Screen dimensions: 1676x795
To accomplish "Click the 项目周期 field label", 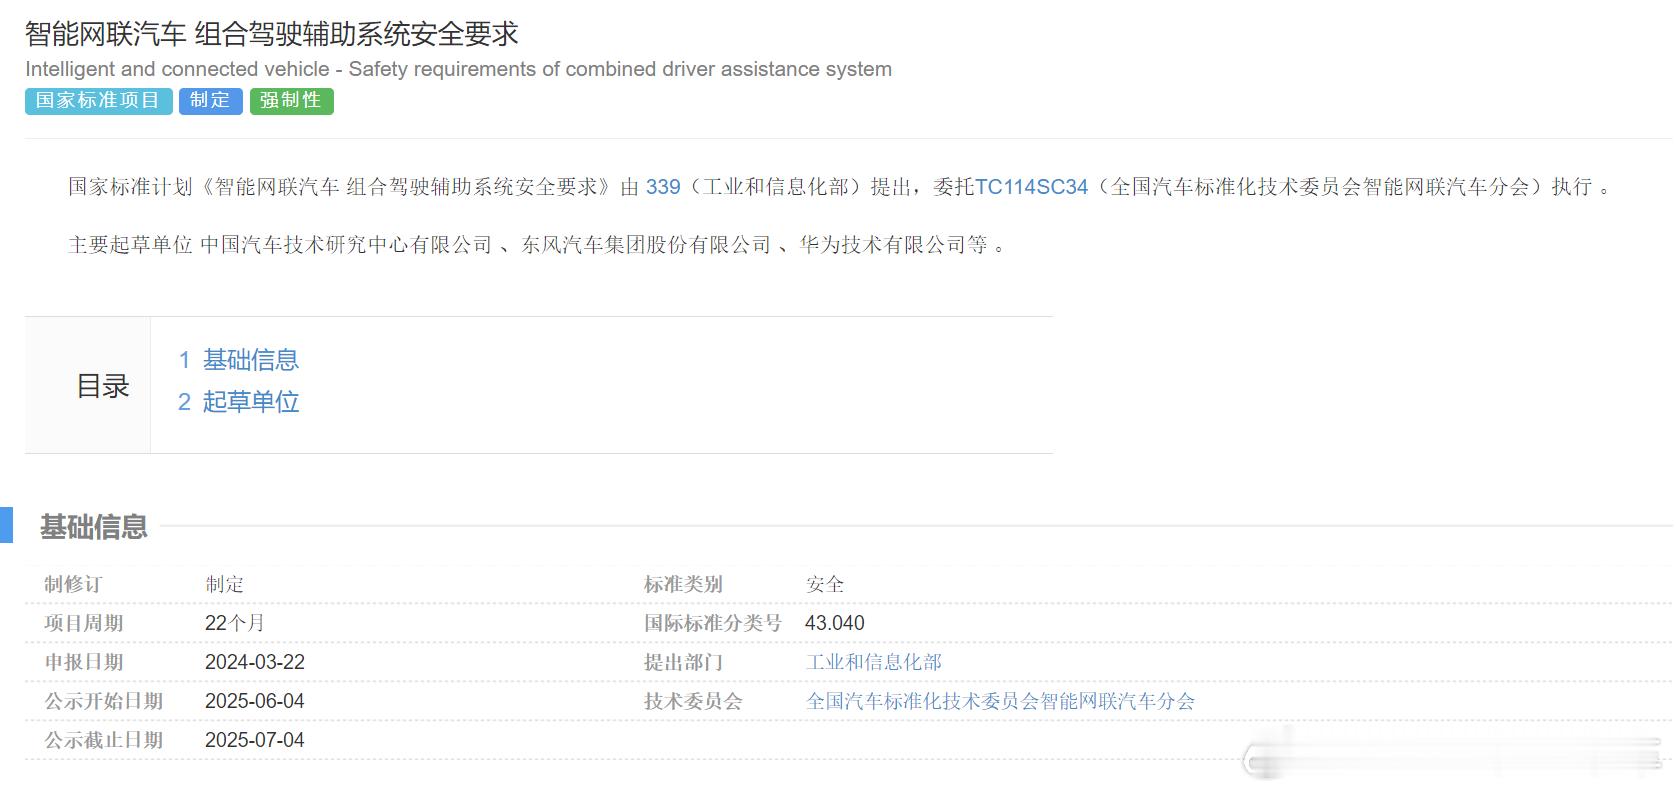I will click(83, 623).
